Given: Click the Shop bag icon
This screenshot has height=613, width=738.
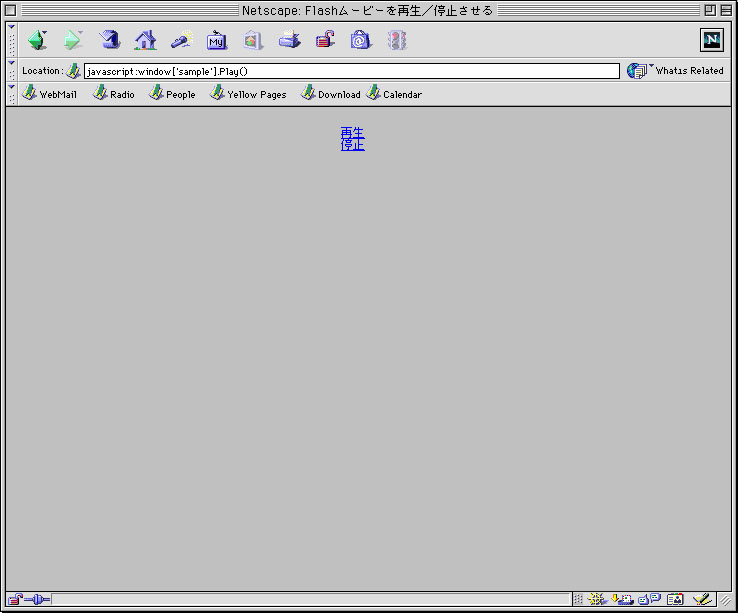Looking at the screenshot, I should click(x=361, y=40).
